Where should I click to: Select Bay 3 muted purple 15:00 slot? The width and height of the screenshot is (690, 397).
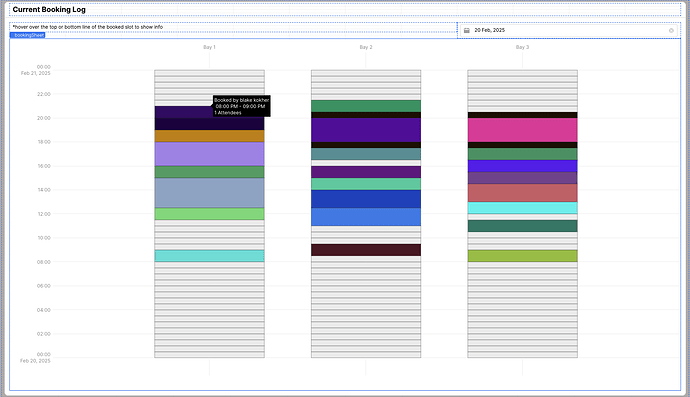pos(522,178)
